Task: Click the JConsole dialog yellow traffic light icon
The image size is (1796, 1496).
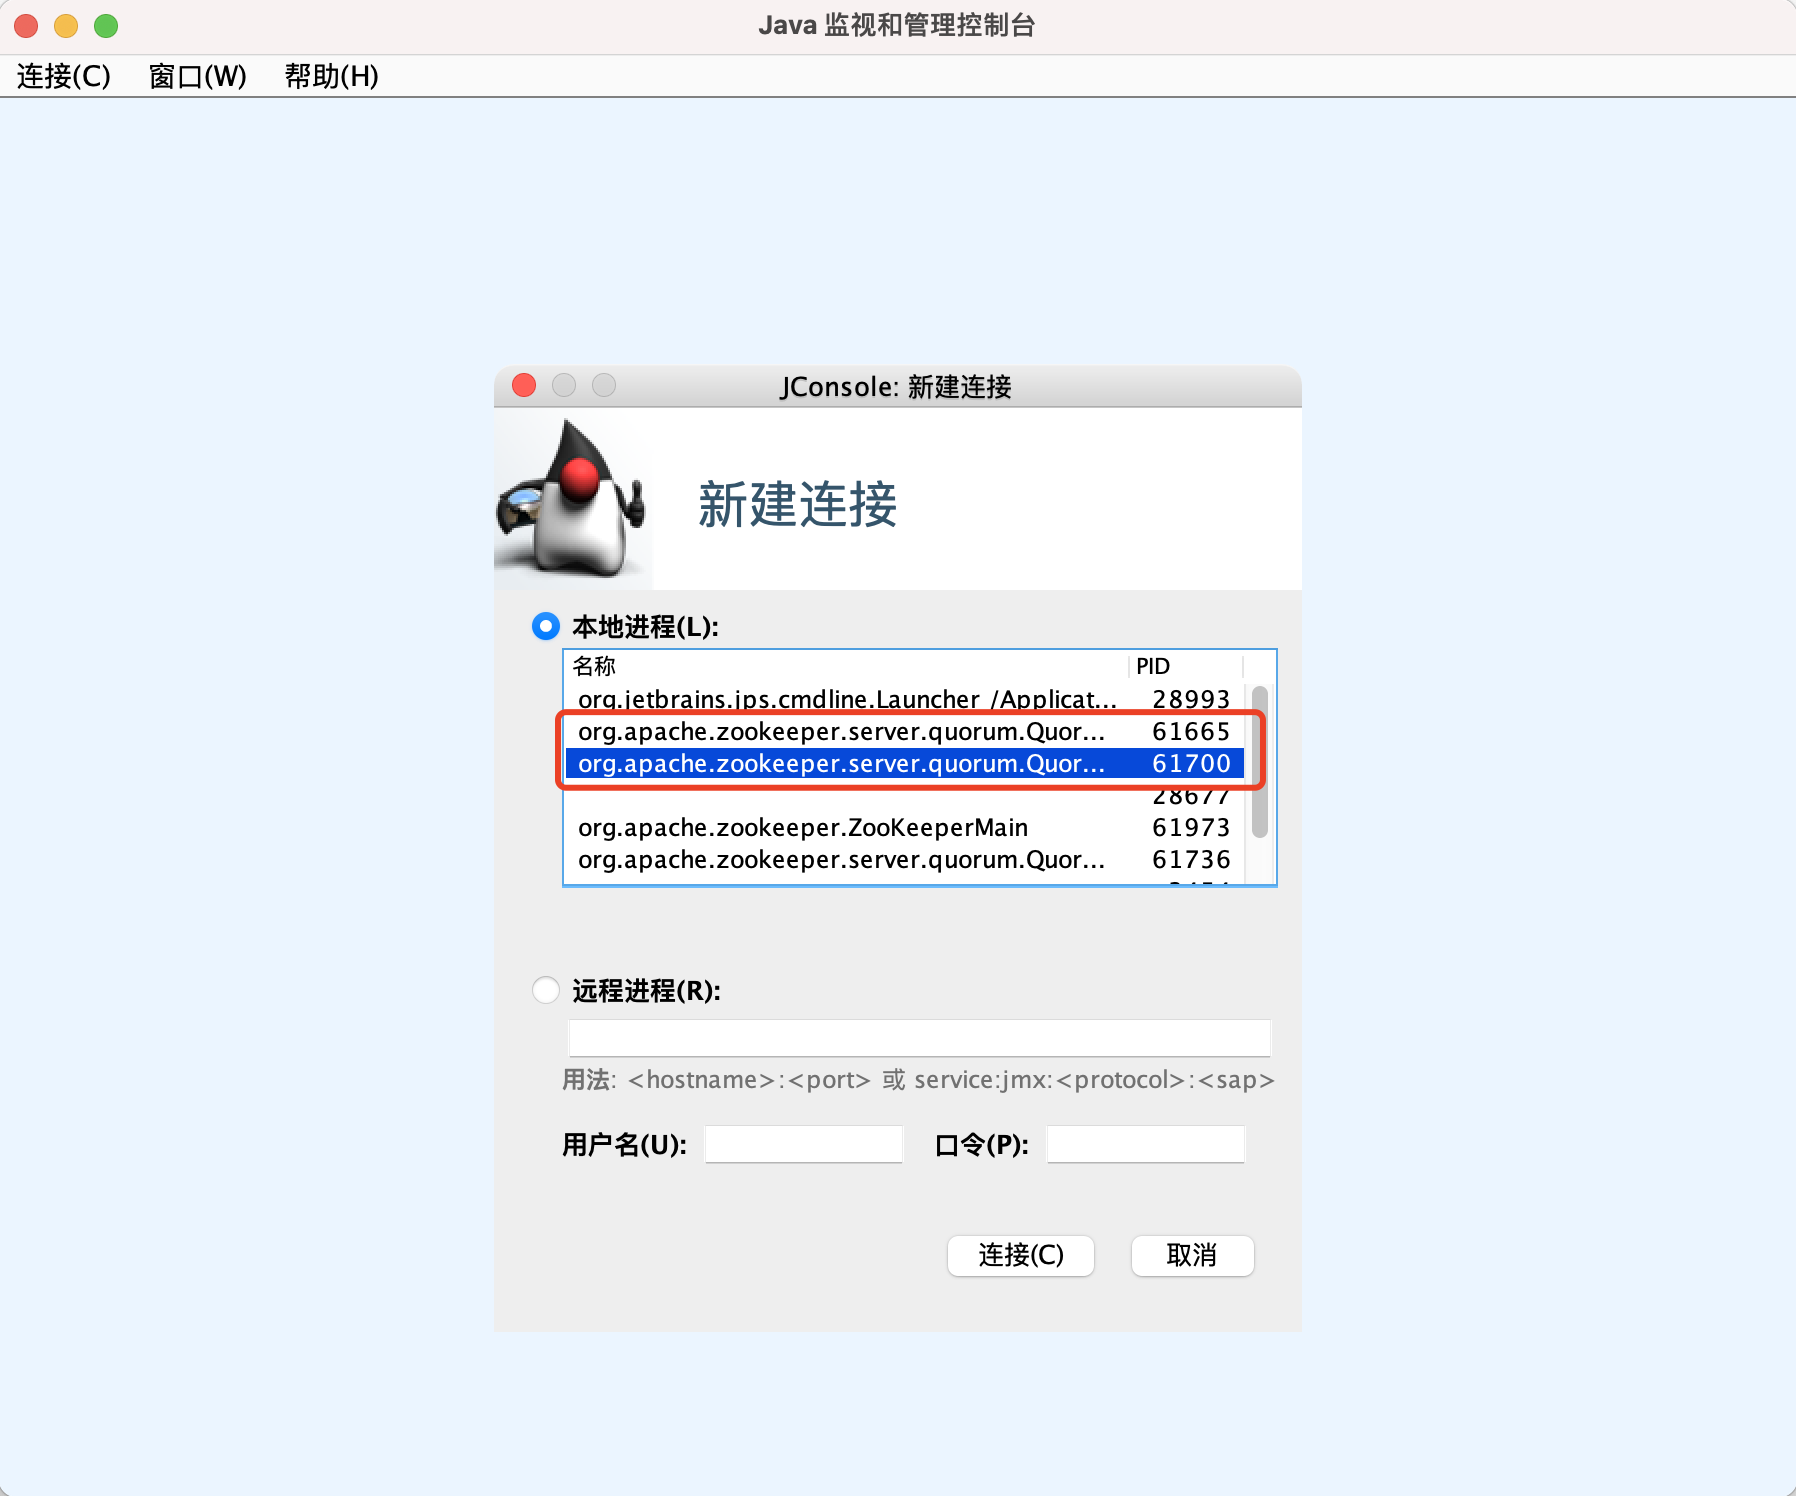Action: tap(563, 385)
